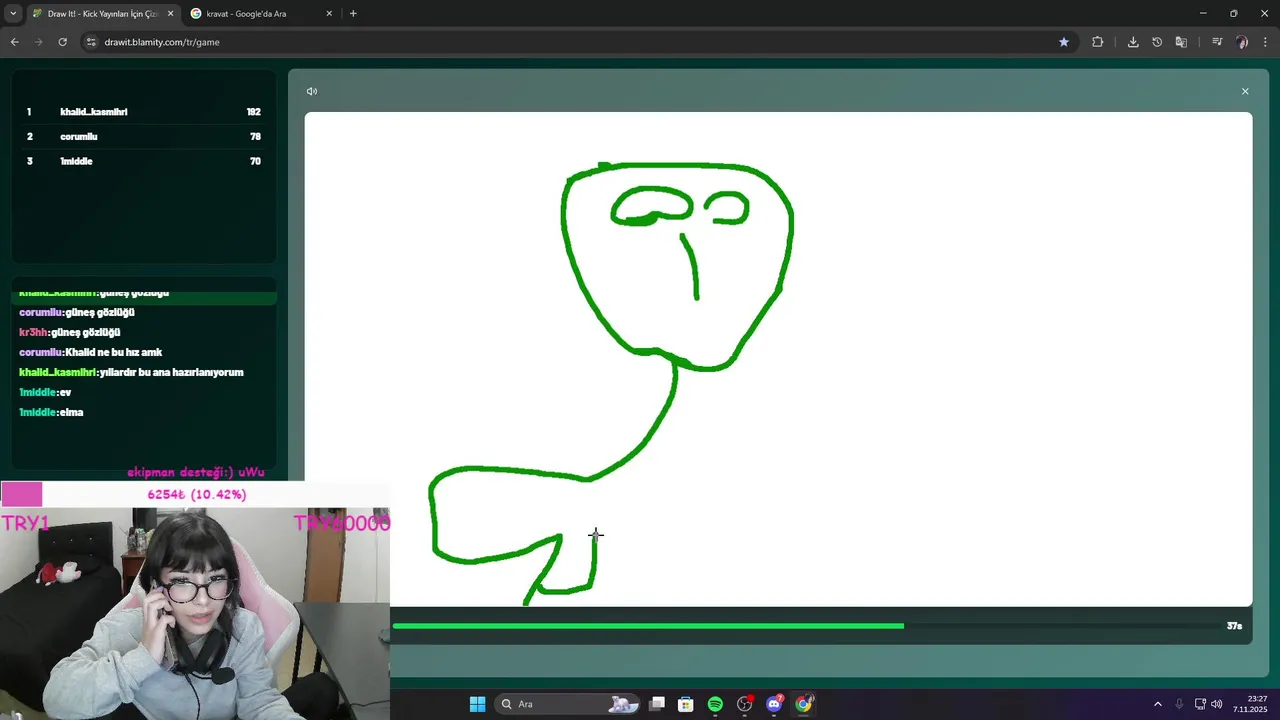Click the streamer webcam overlay
This screenshot has width=1280, height=720.
point(195,613)
